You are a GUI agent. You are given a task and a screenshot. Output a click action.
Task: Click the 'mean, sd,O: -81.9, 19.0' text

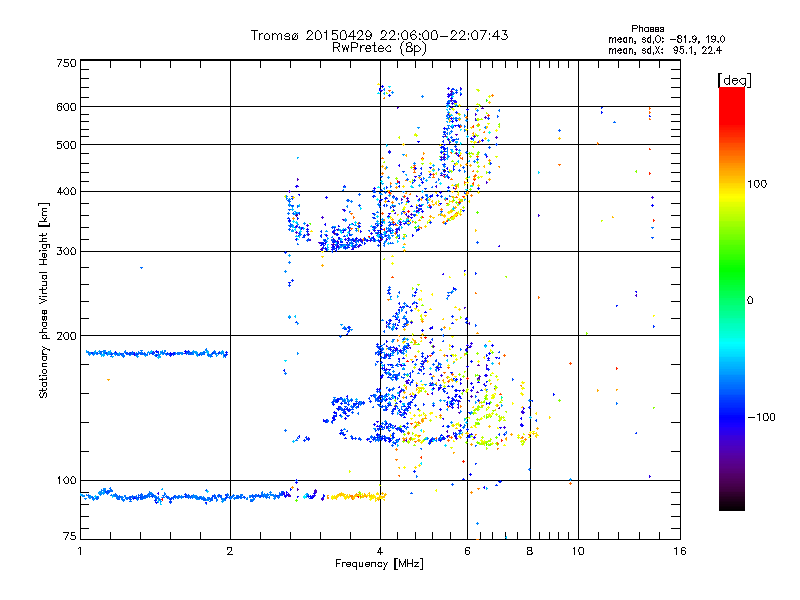click(x=666, y=39)
